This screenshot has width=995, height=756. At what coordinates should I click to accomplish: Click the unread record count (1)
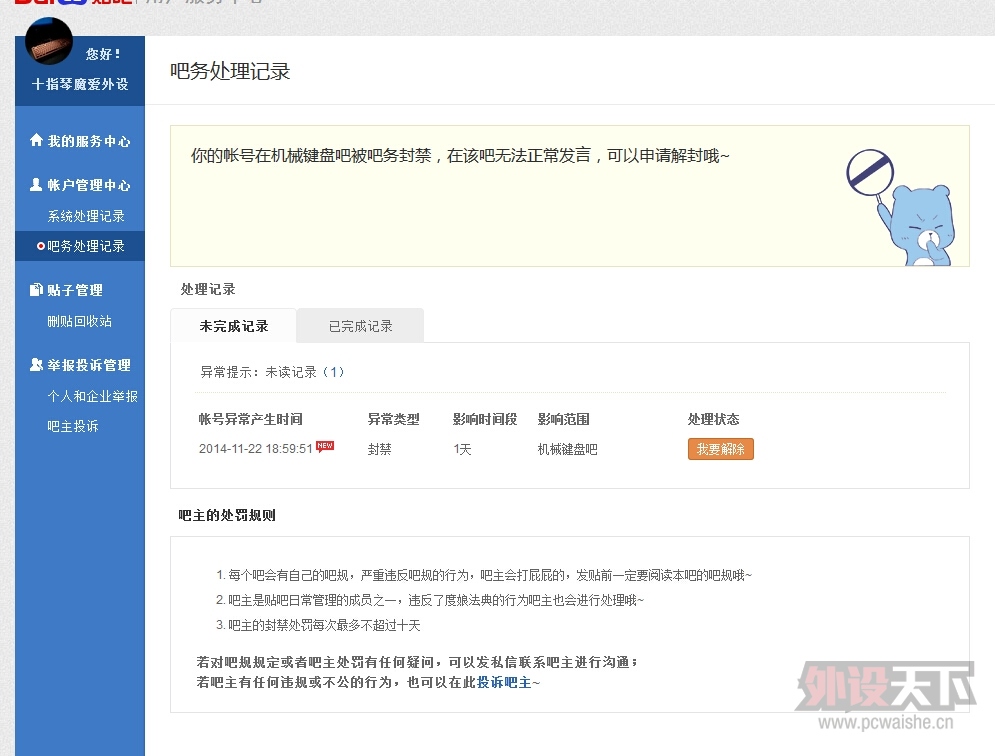333,372
